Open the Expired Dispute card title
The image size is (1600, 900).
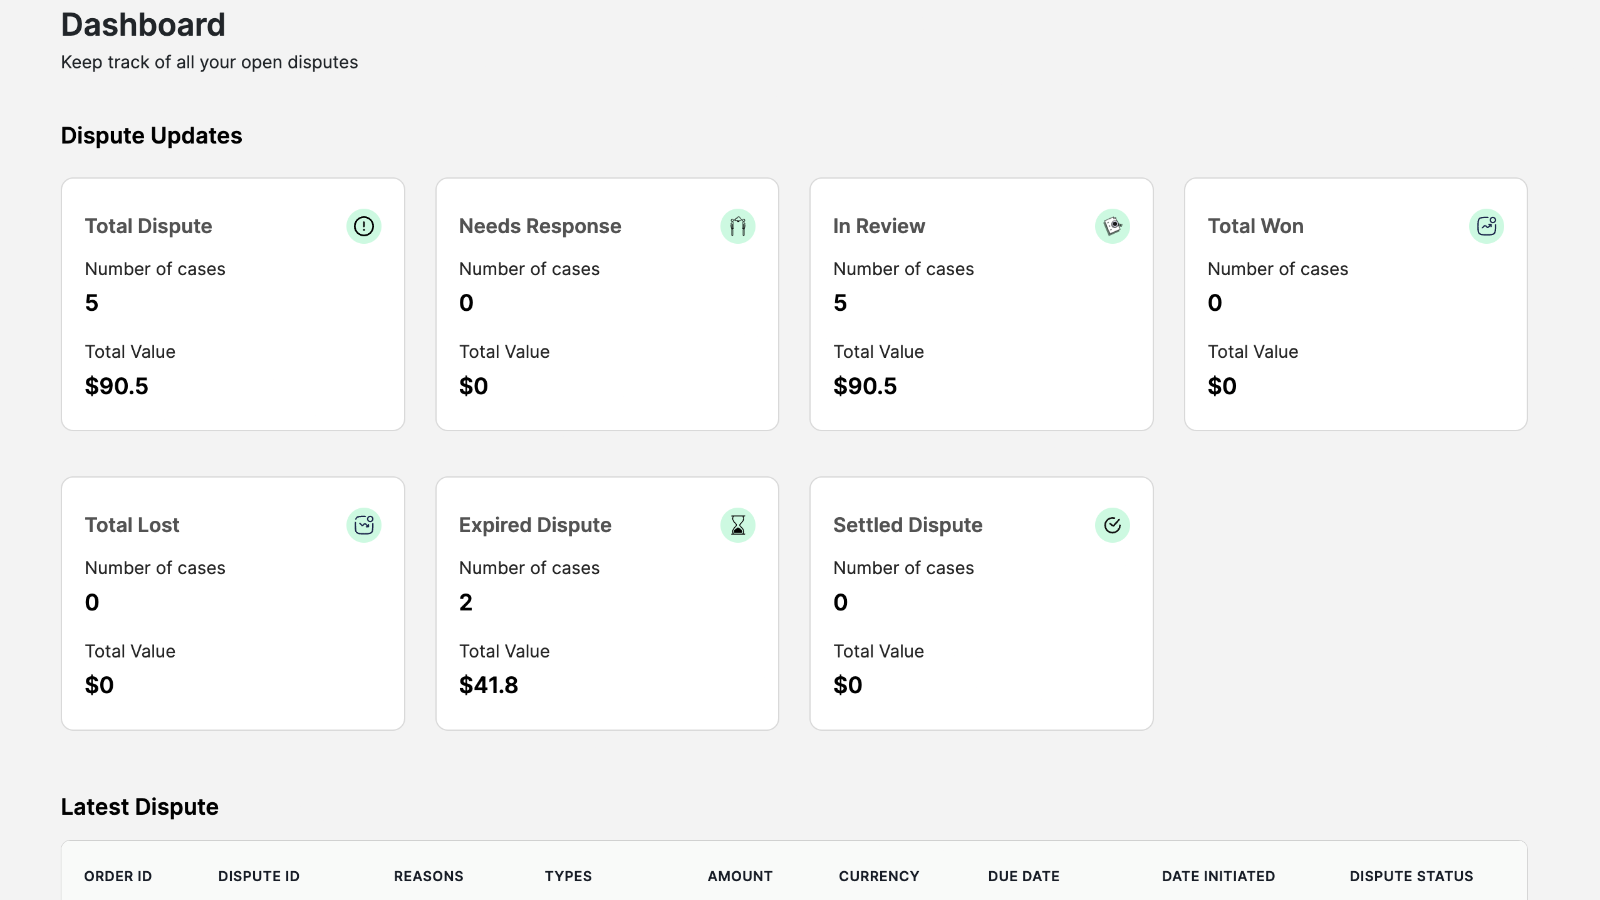[x=535, y=525]
